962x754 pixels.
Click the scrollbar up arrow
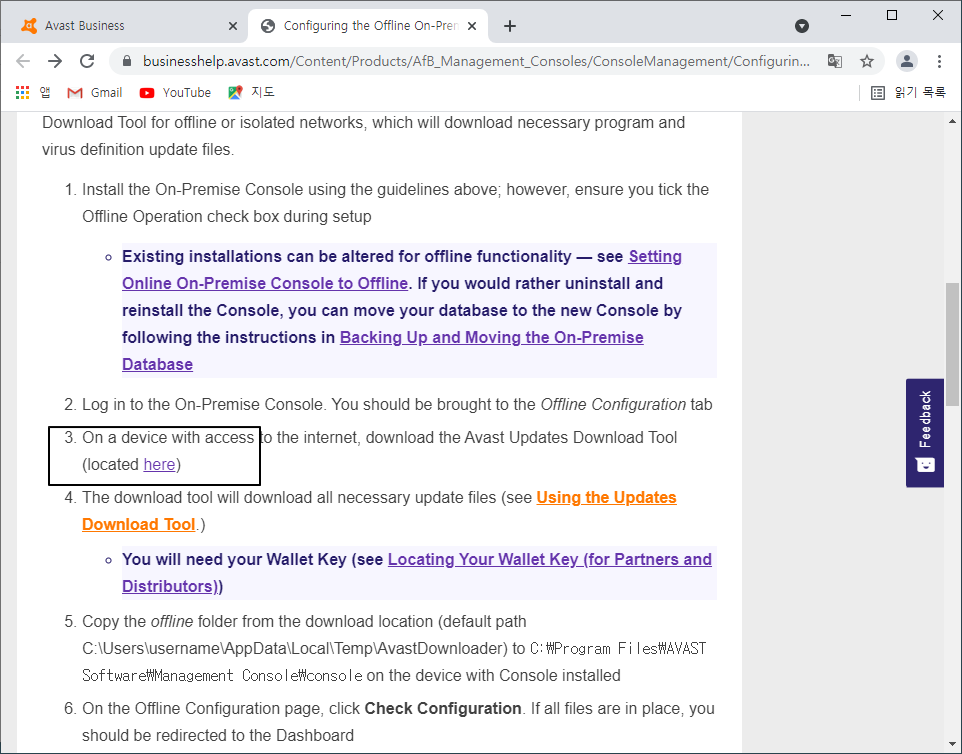coord(952,121)
